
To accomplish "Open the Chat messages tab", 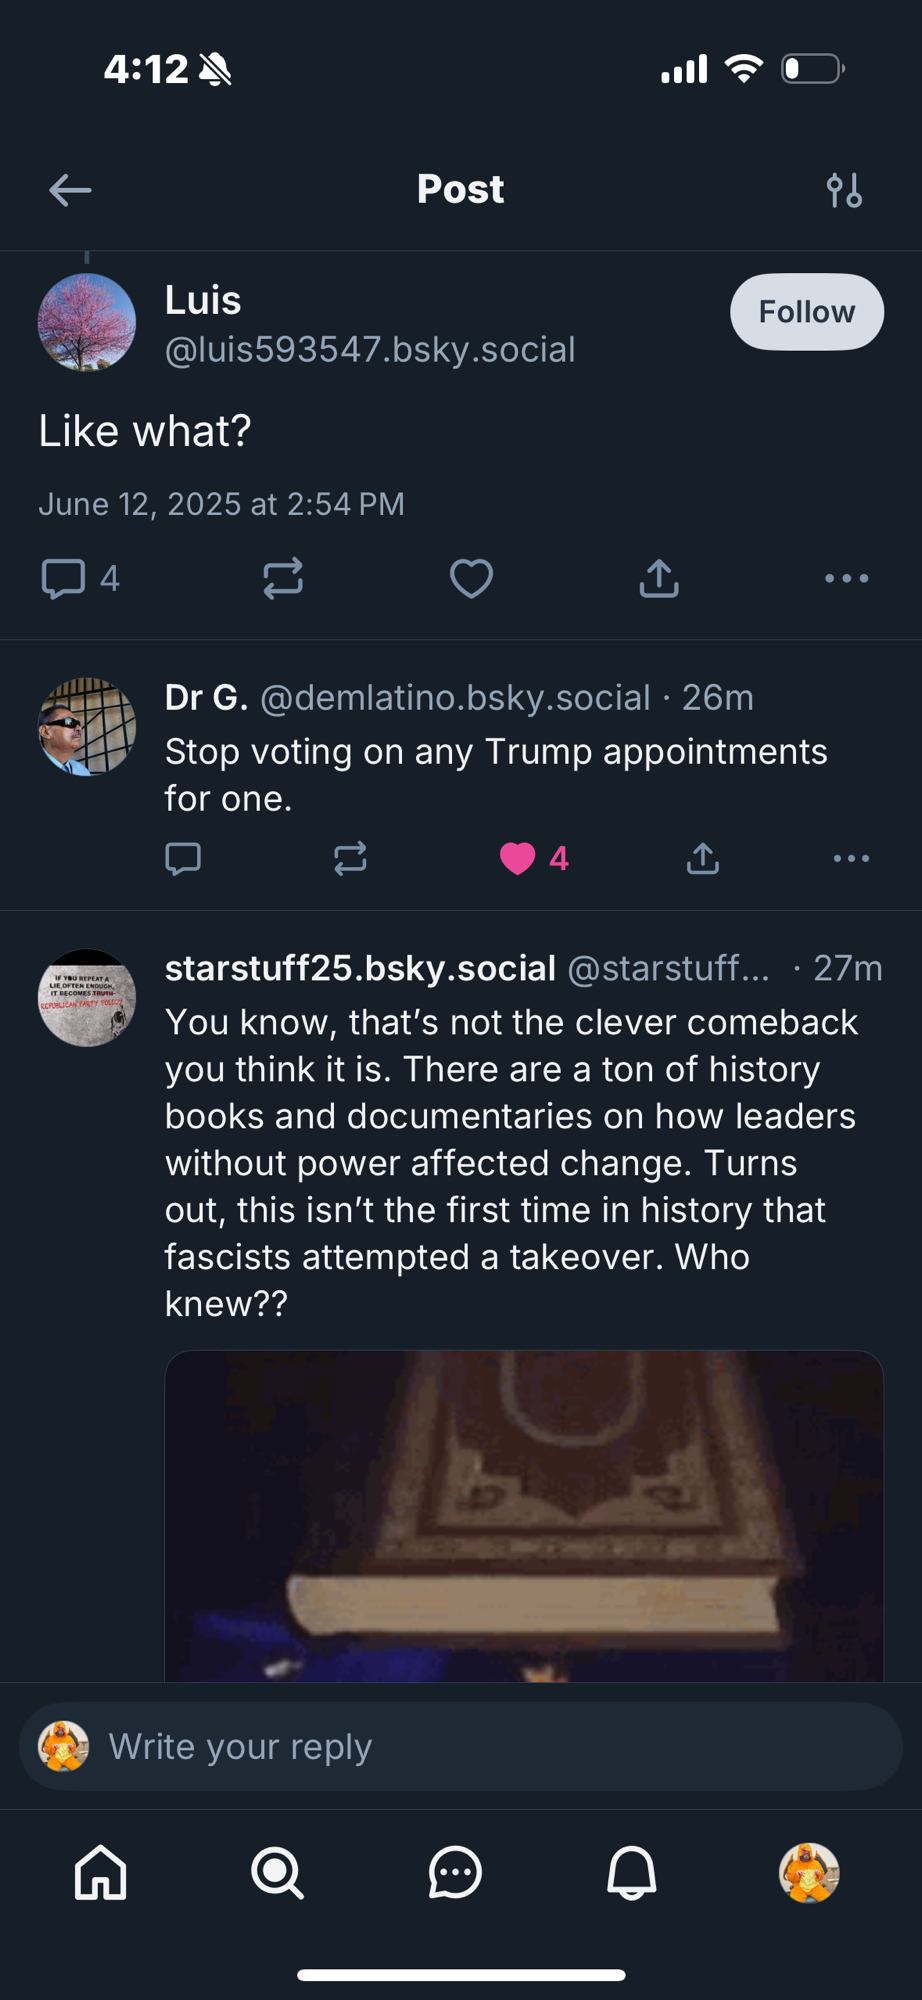I will tap(455, 1872).
